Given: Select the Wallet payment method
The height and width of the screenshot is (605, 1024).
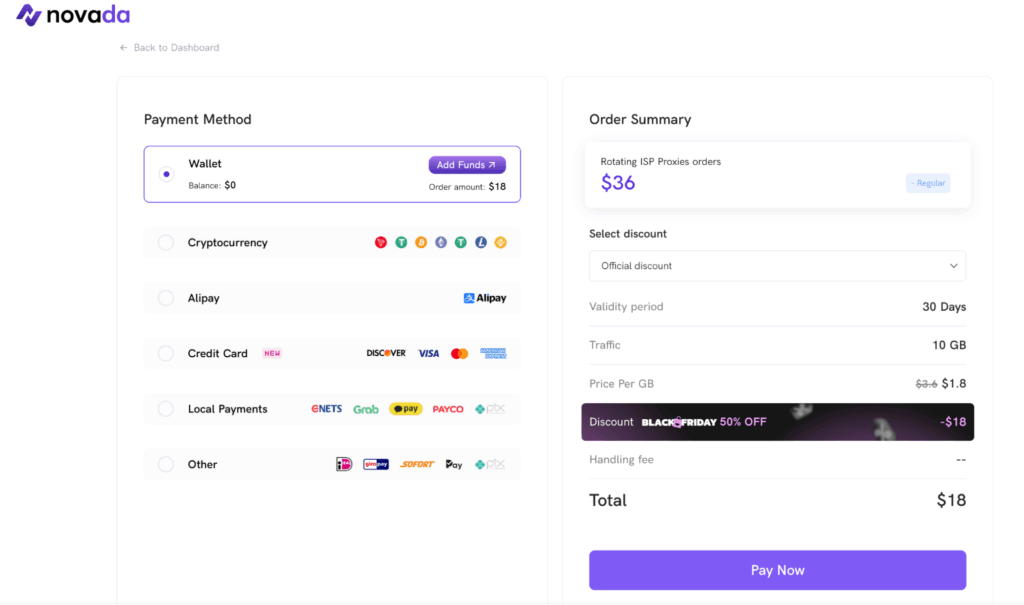Looking at the screenshot, I should 166,173.
